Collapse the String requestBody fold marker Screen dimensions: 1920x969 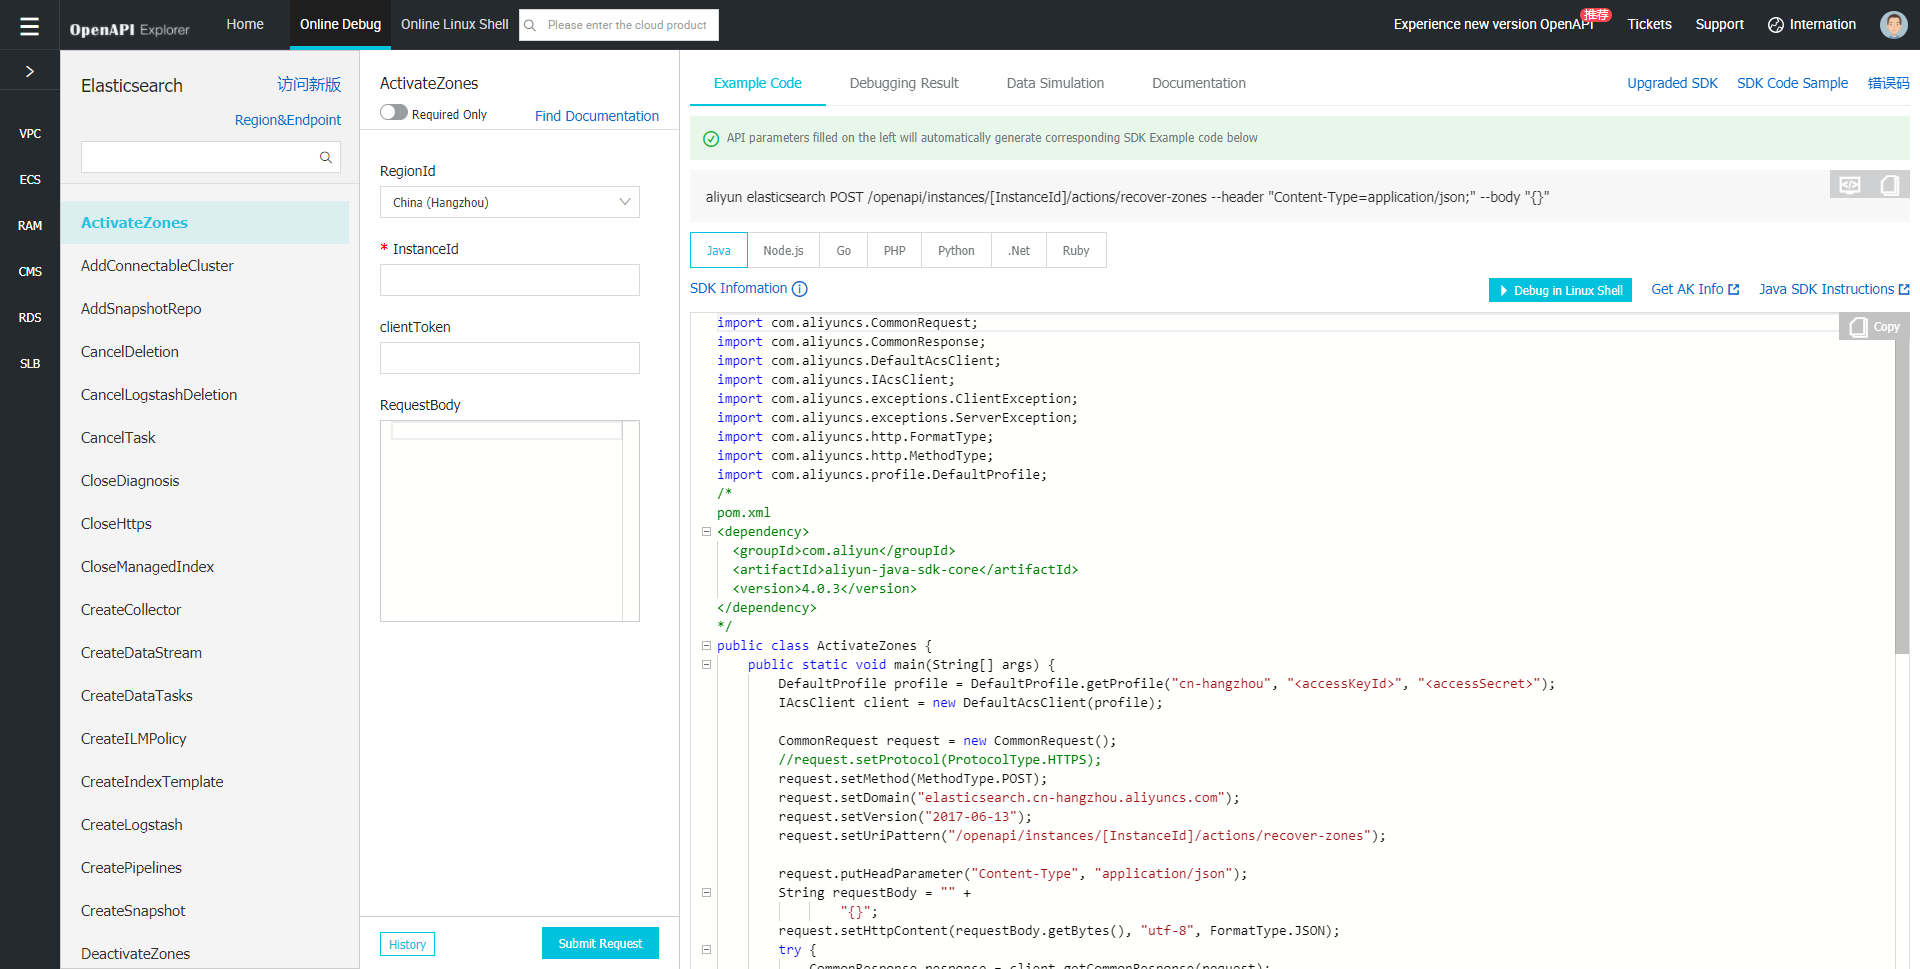pos(706,893)
